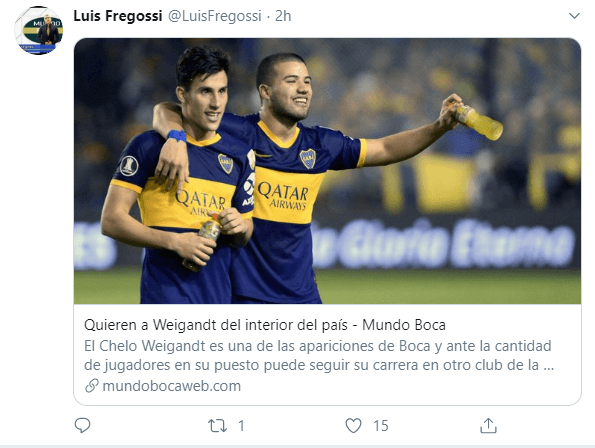Open the @LuisFregossi handle
This screenshot has width=595, height=448.
[x=215, y=16]
